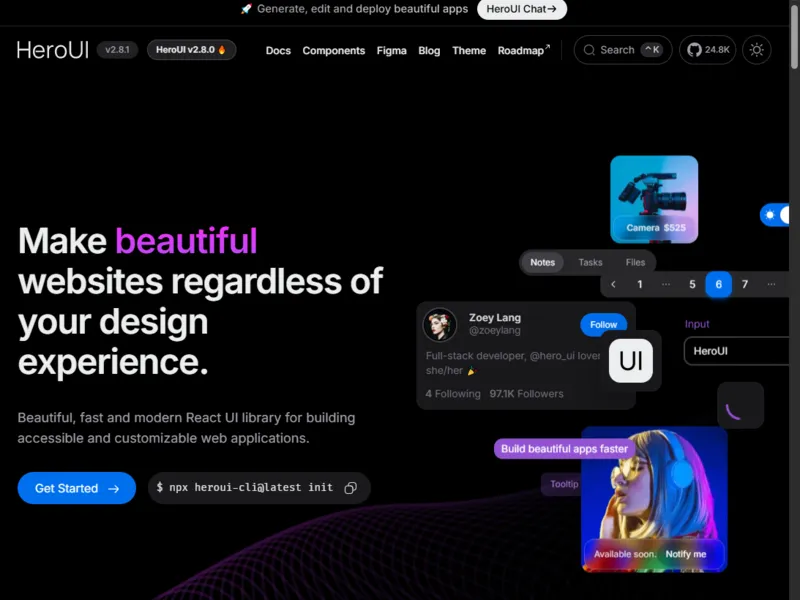Image resolution: width=800 pixels, height=600 pixels.
Task: Select active page 6 in pagination
Action: click(718, 284)
